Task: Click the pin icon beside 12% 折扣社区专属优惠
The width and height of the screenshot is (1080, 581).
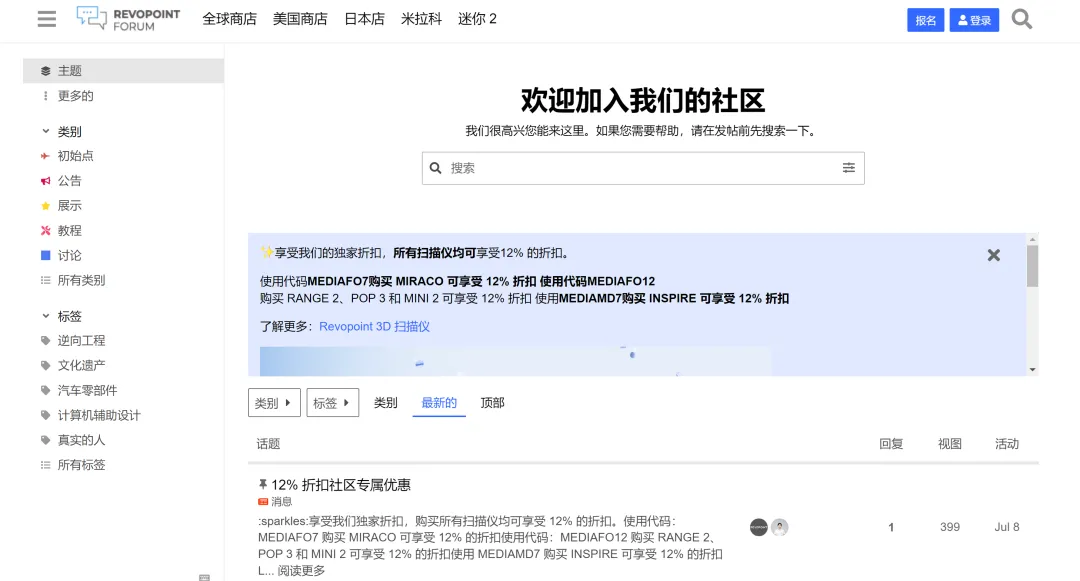Action: [x=262, y=485]
